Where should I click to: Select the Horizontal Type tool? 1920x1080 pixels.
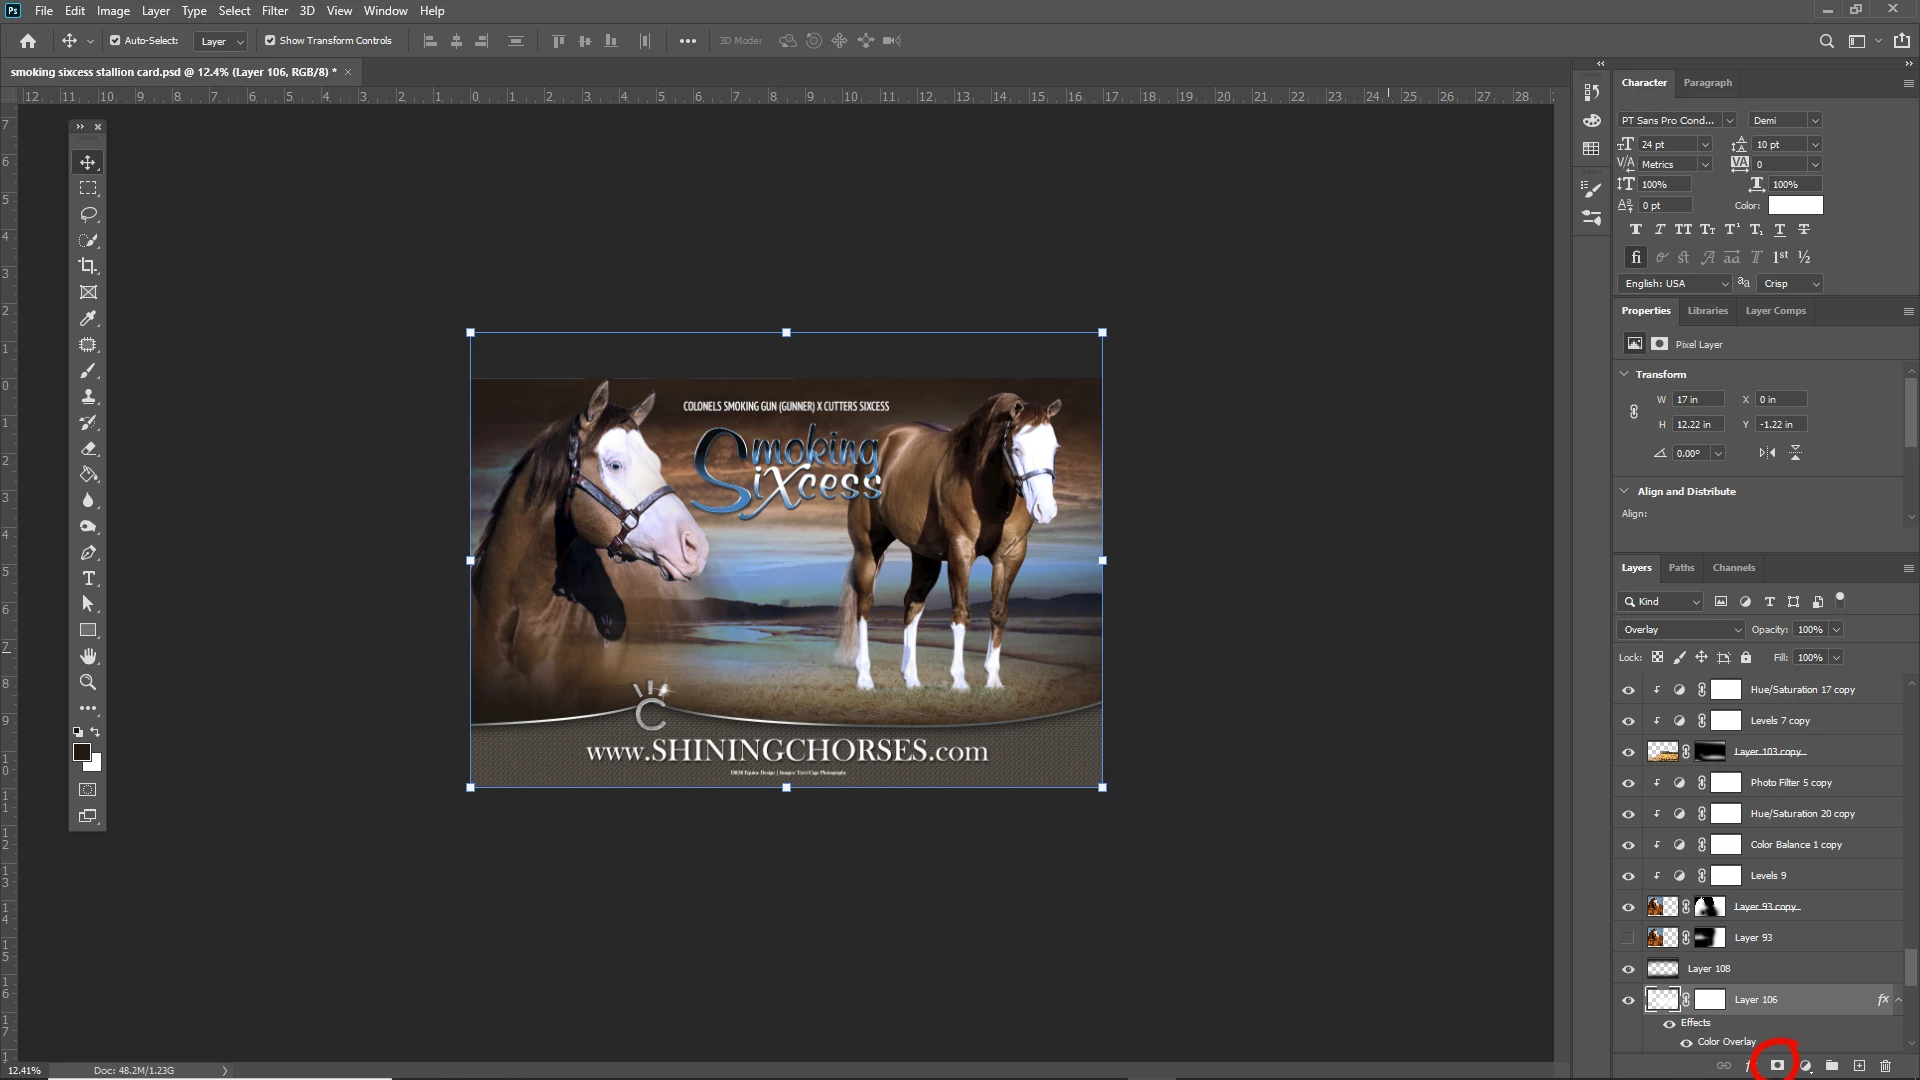tap(88, 578)
